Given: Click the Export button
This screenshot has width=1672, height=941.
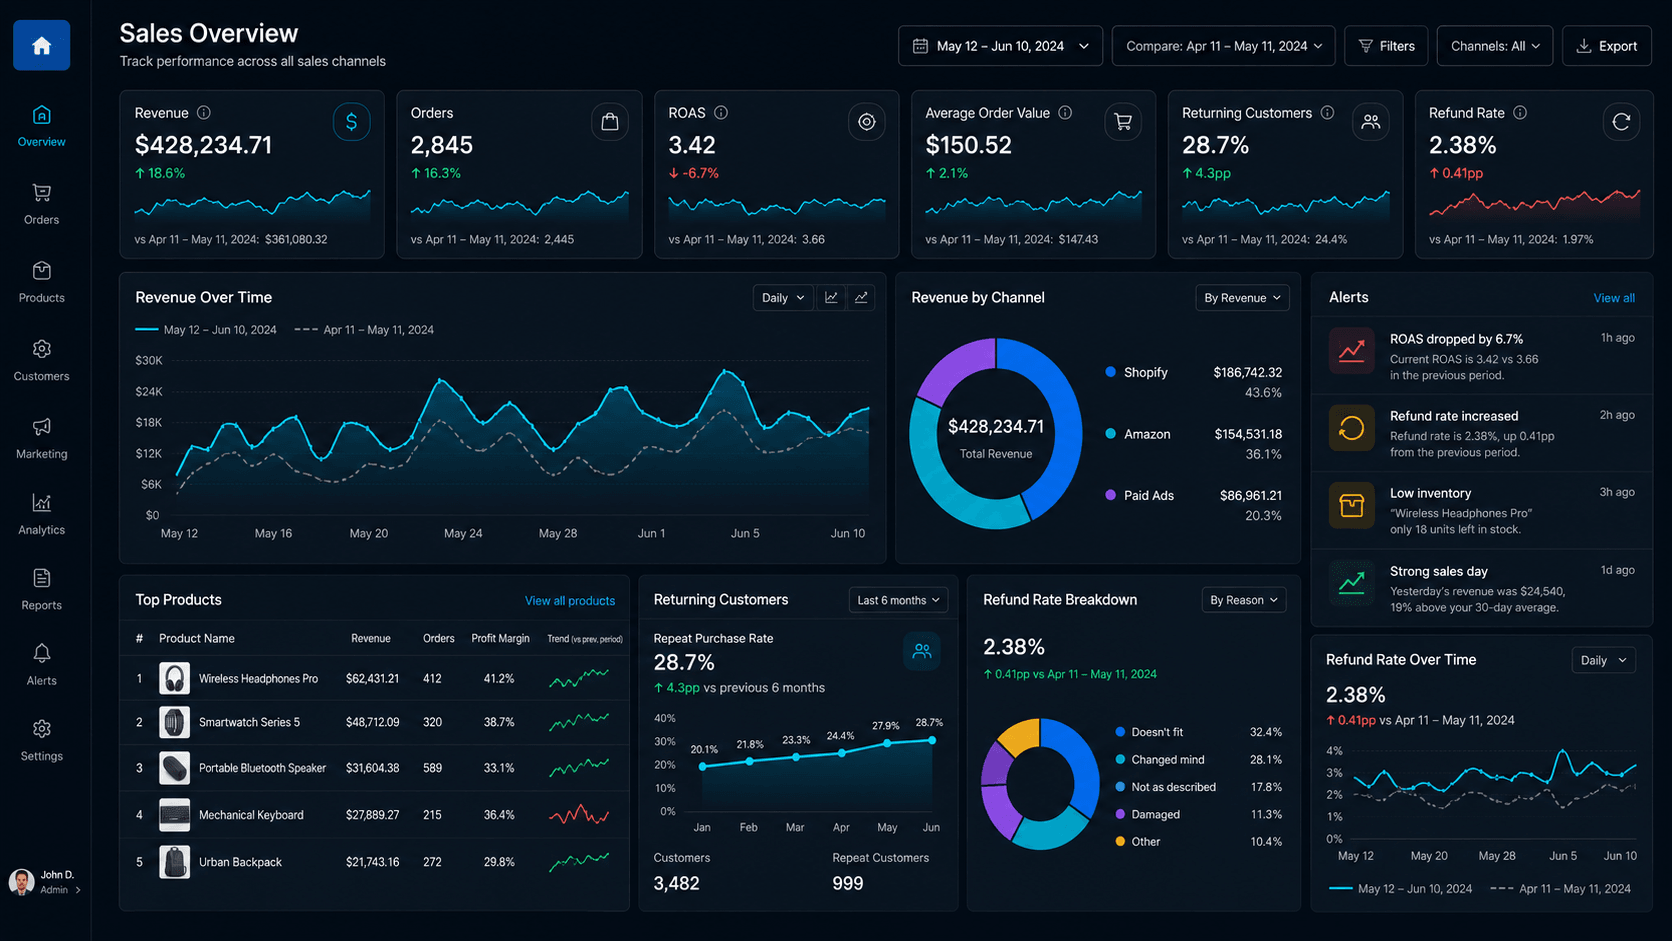Looking at the screenshot, I should tap(1606, 46).
